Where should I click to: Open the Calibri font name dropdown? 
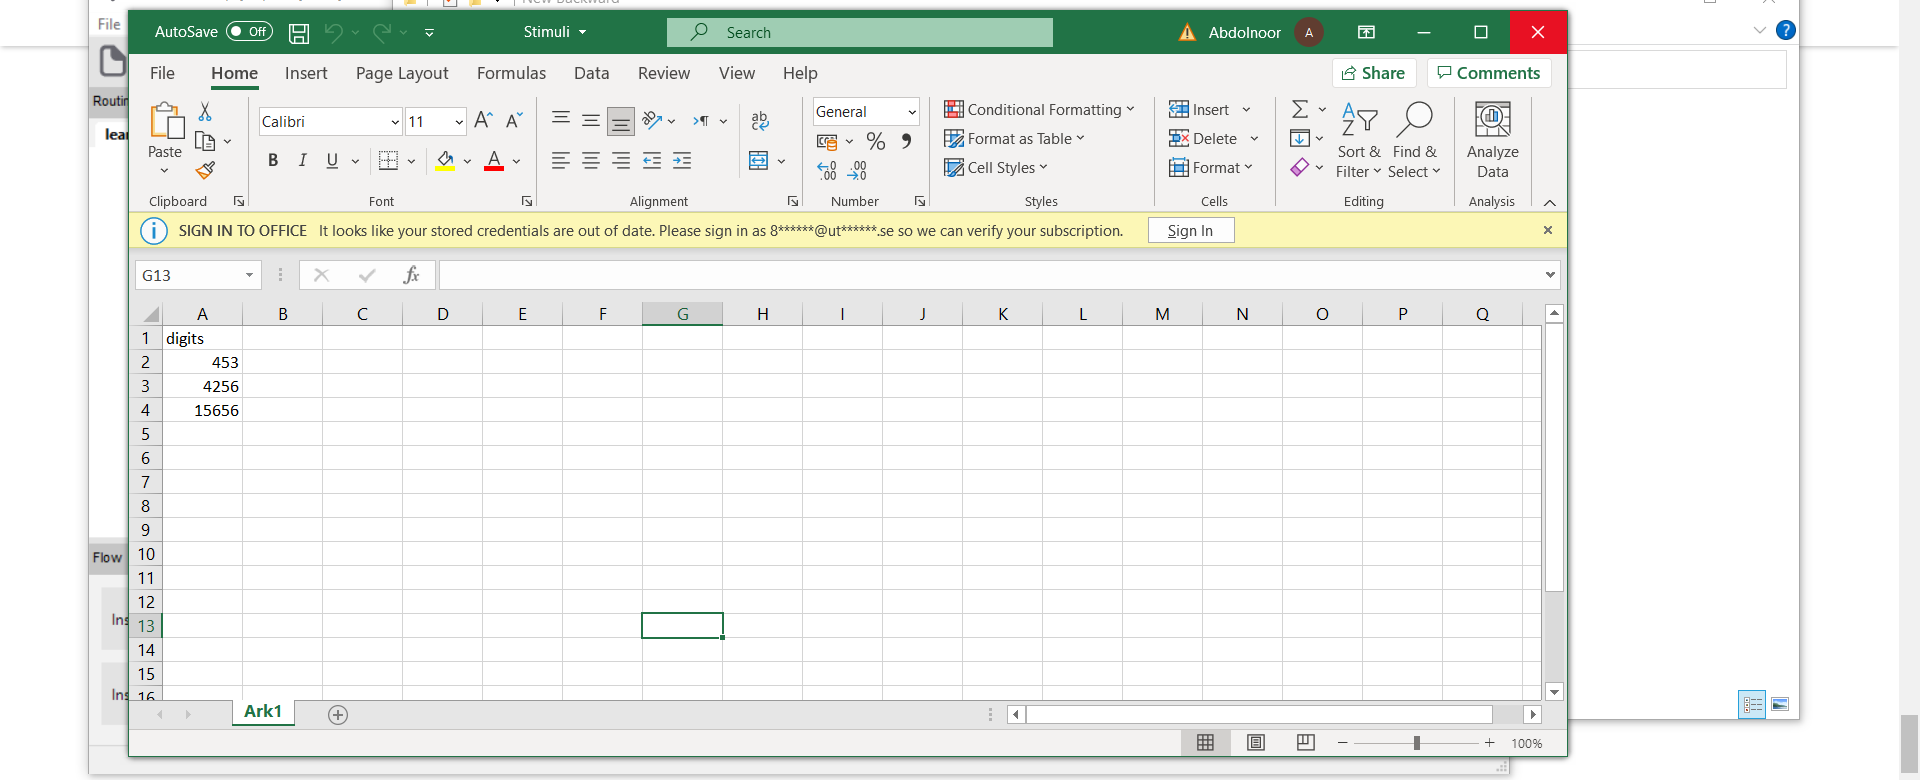click(395, 122)
